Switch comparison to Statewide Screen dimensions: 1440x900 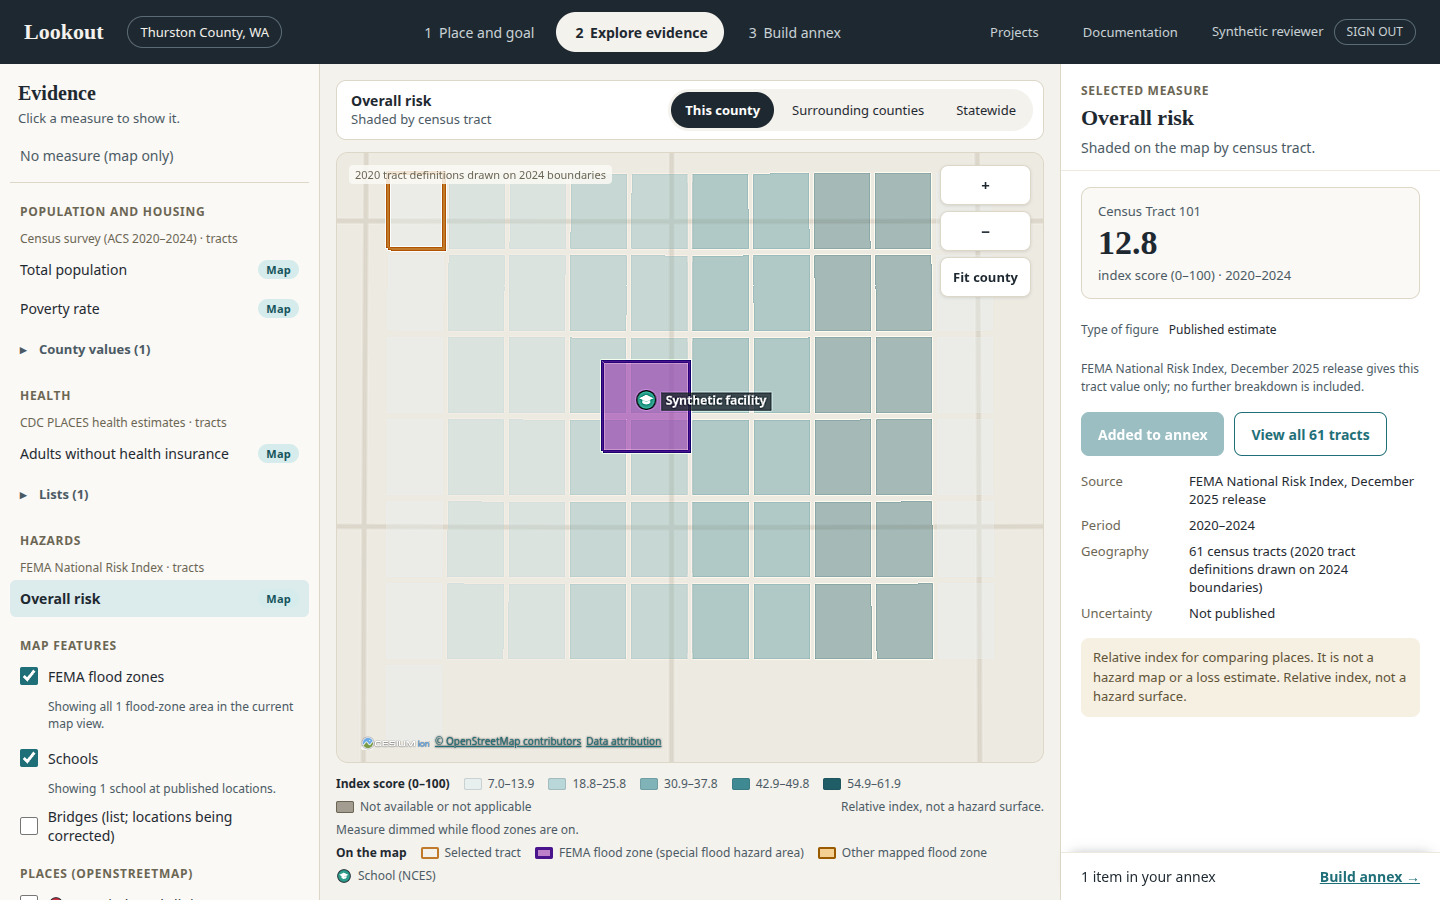[x=986, y=110]
